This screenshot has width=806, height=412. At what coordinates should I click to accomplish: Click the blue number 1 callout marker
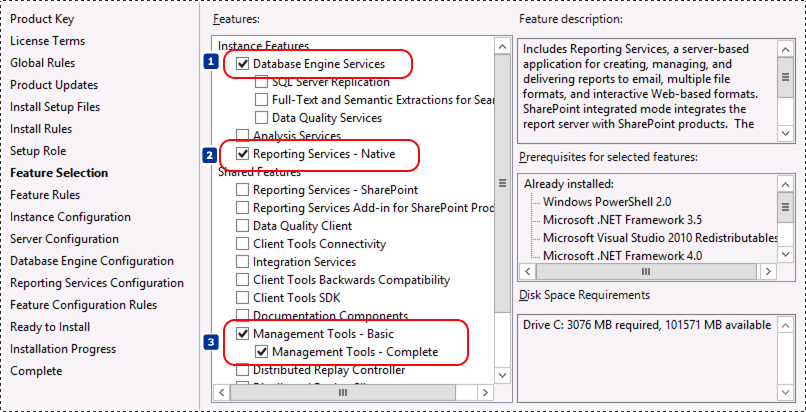[210, 62]
